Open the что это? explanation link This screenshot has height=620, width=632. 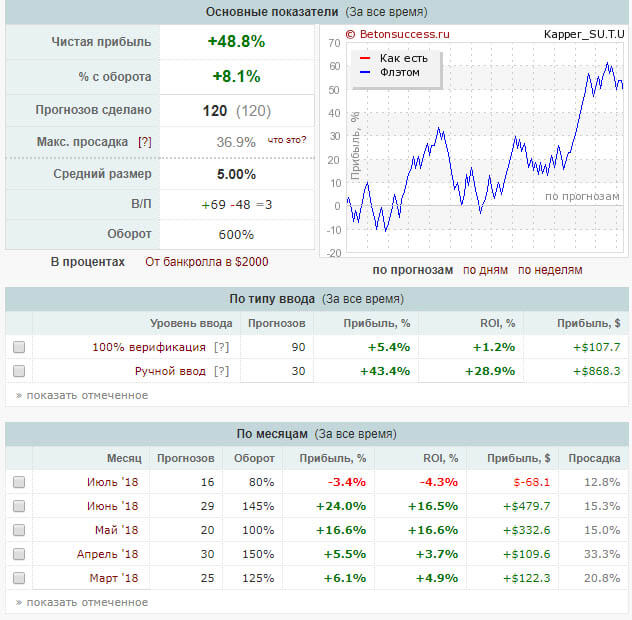click(x=288, y=140)
